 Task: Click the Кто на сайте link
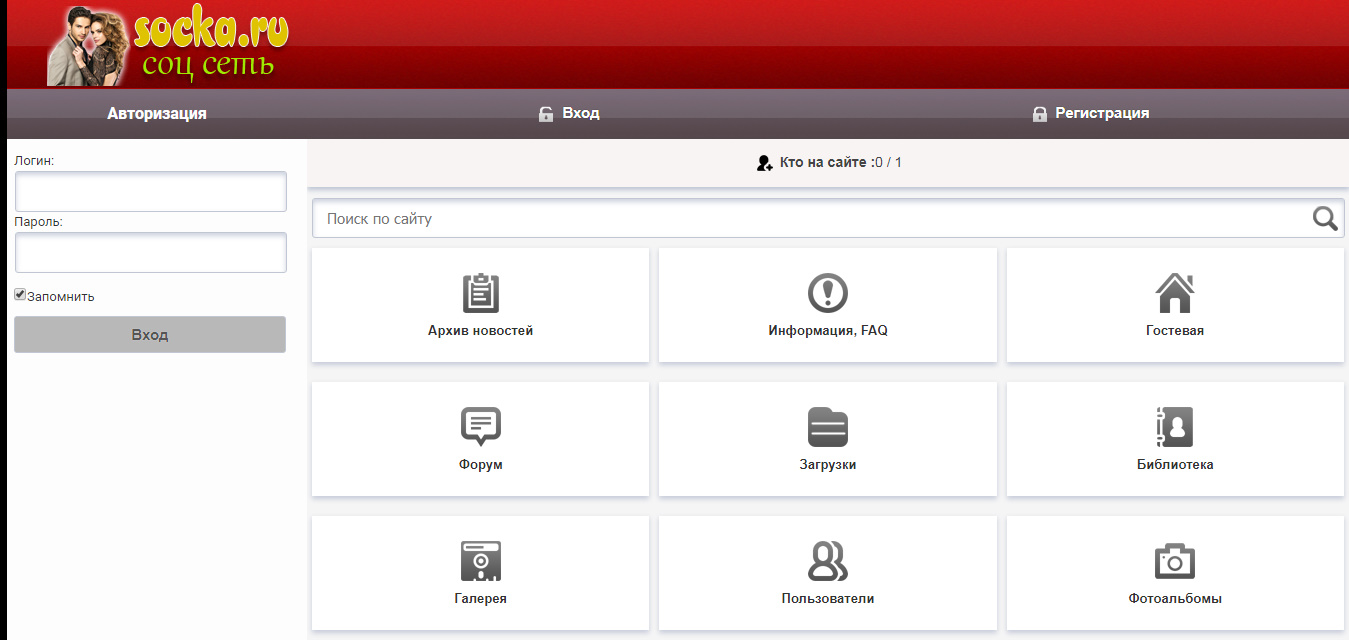(x=826, y=162)
